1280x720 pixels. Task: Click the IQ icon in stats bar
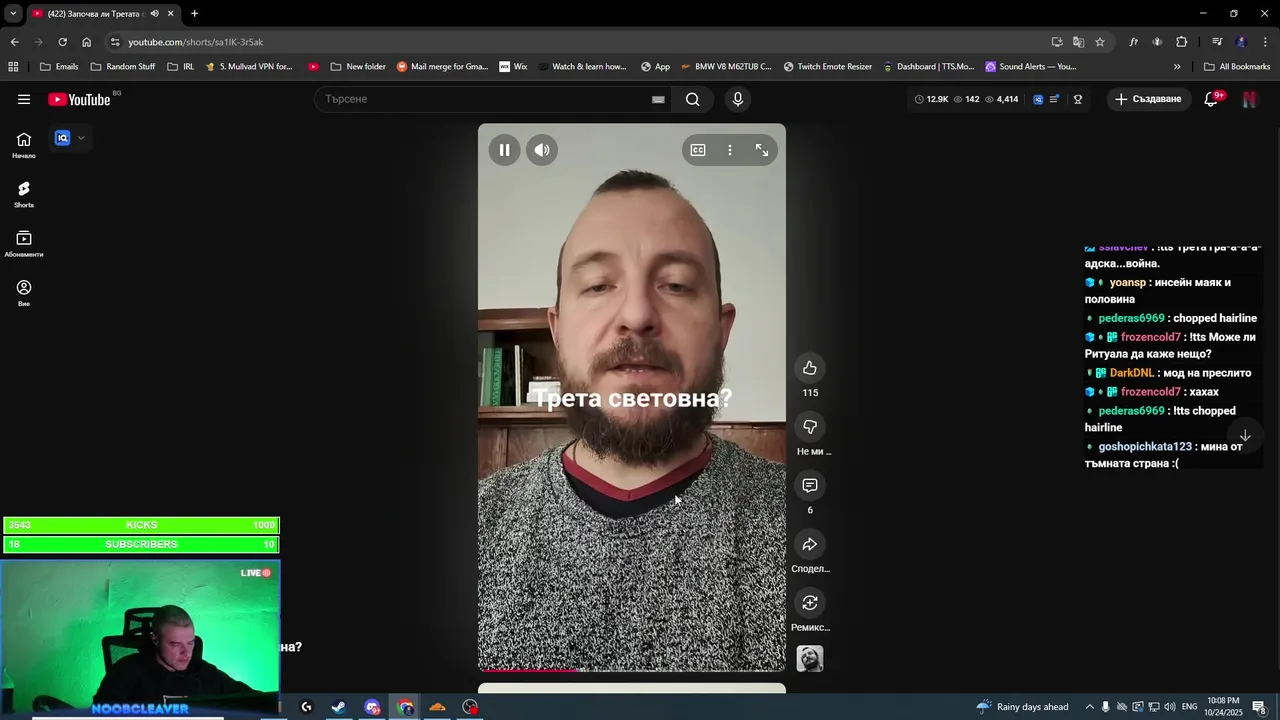click(1038, 99)
